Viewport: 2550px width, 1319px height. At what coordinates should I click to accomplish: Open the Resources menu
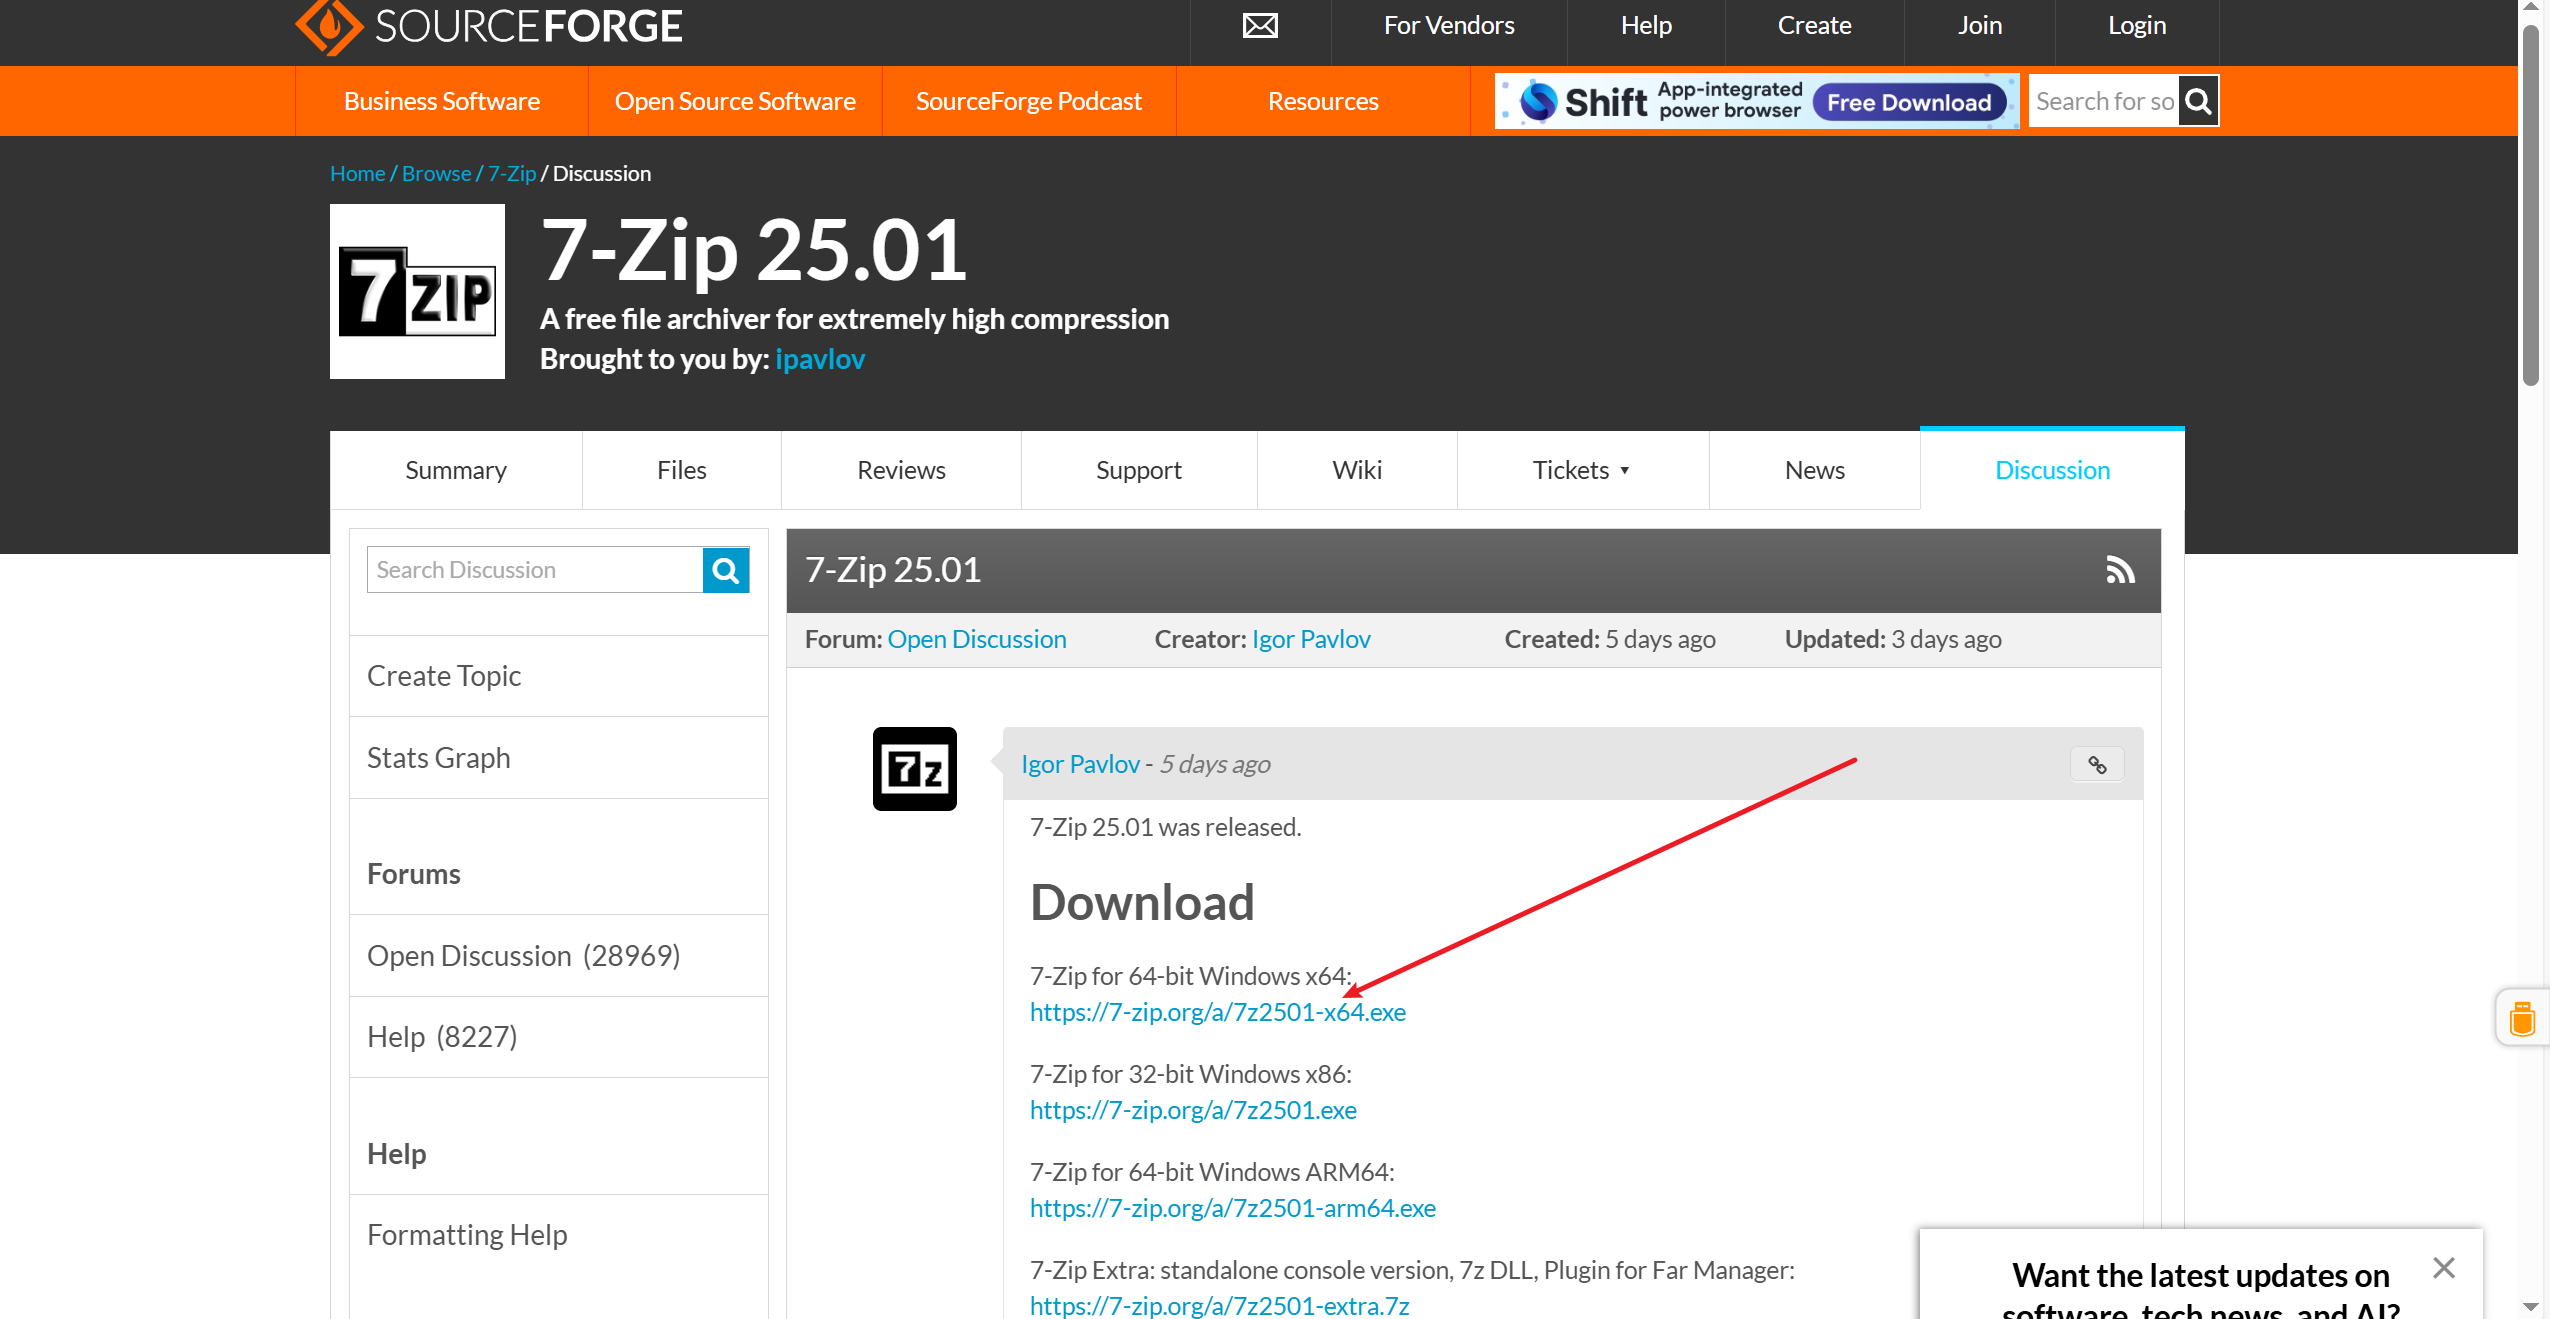pyautogui.click(x=1323, y=101)
